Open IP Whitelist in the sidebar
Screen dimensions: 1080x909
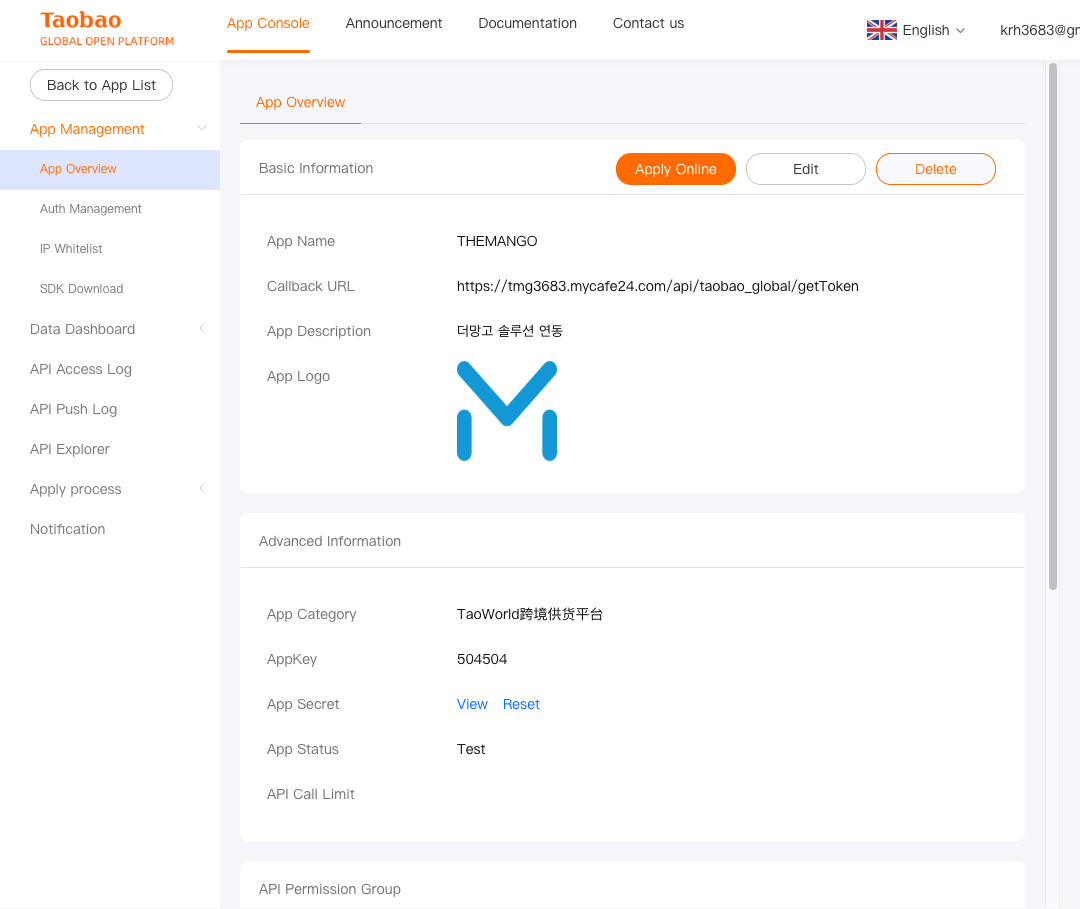pos(71,249)
